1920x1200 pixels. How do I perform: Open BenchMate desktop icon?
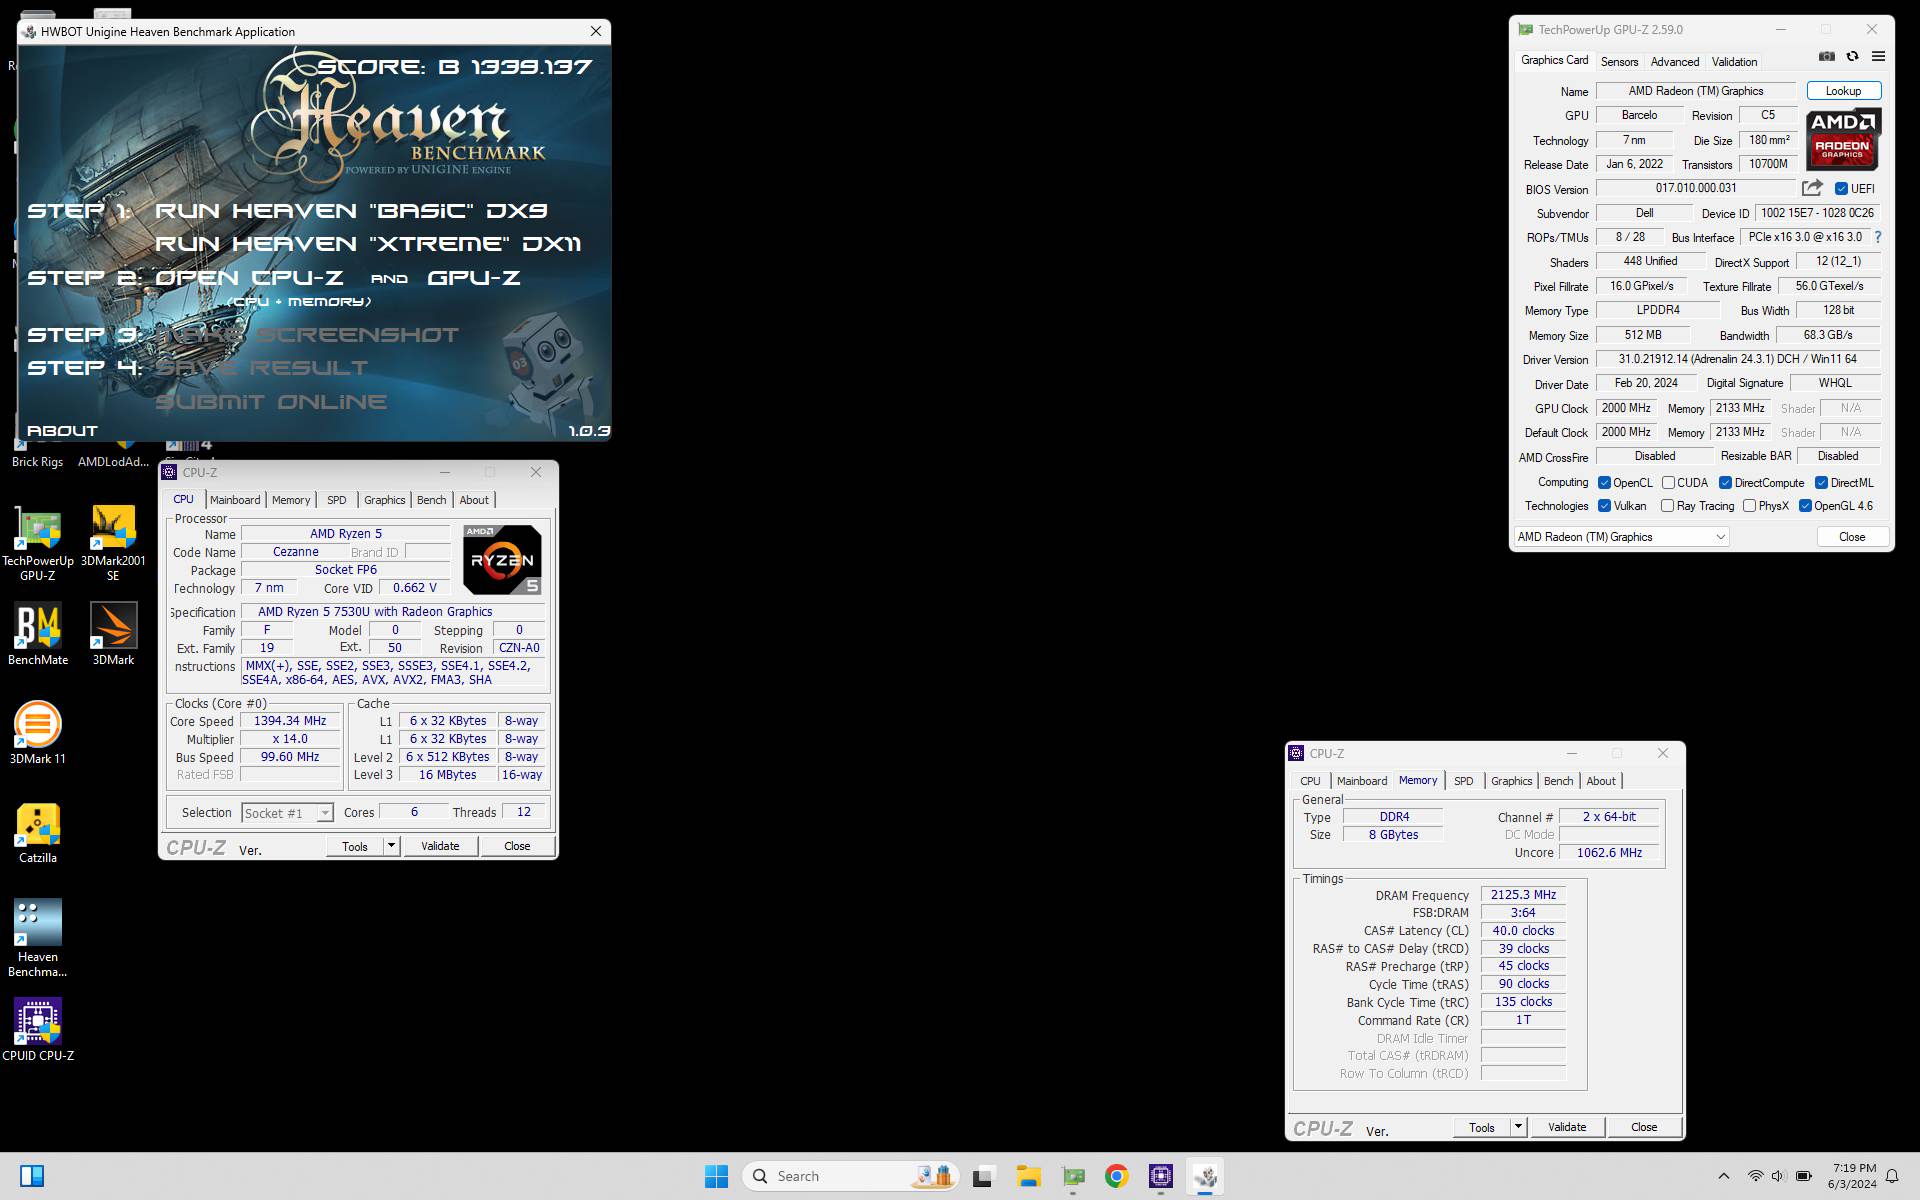click(38, 635)
